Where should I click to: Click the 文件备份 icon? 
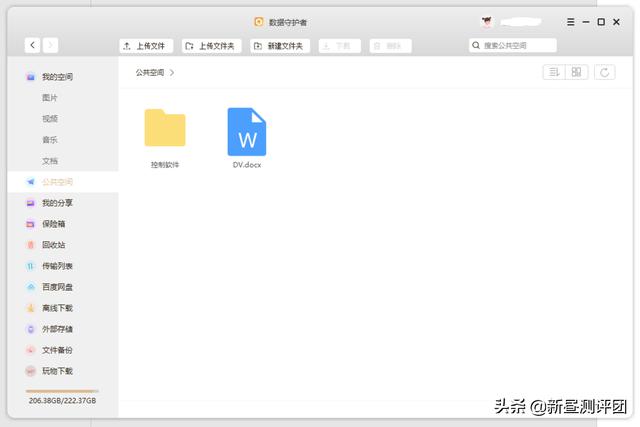tap(31, 350)
